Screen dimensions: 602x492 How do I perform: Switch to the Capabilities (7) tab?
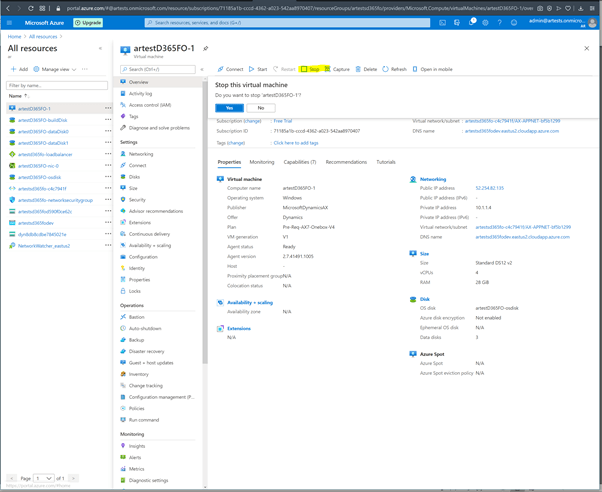coord(300,162)
